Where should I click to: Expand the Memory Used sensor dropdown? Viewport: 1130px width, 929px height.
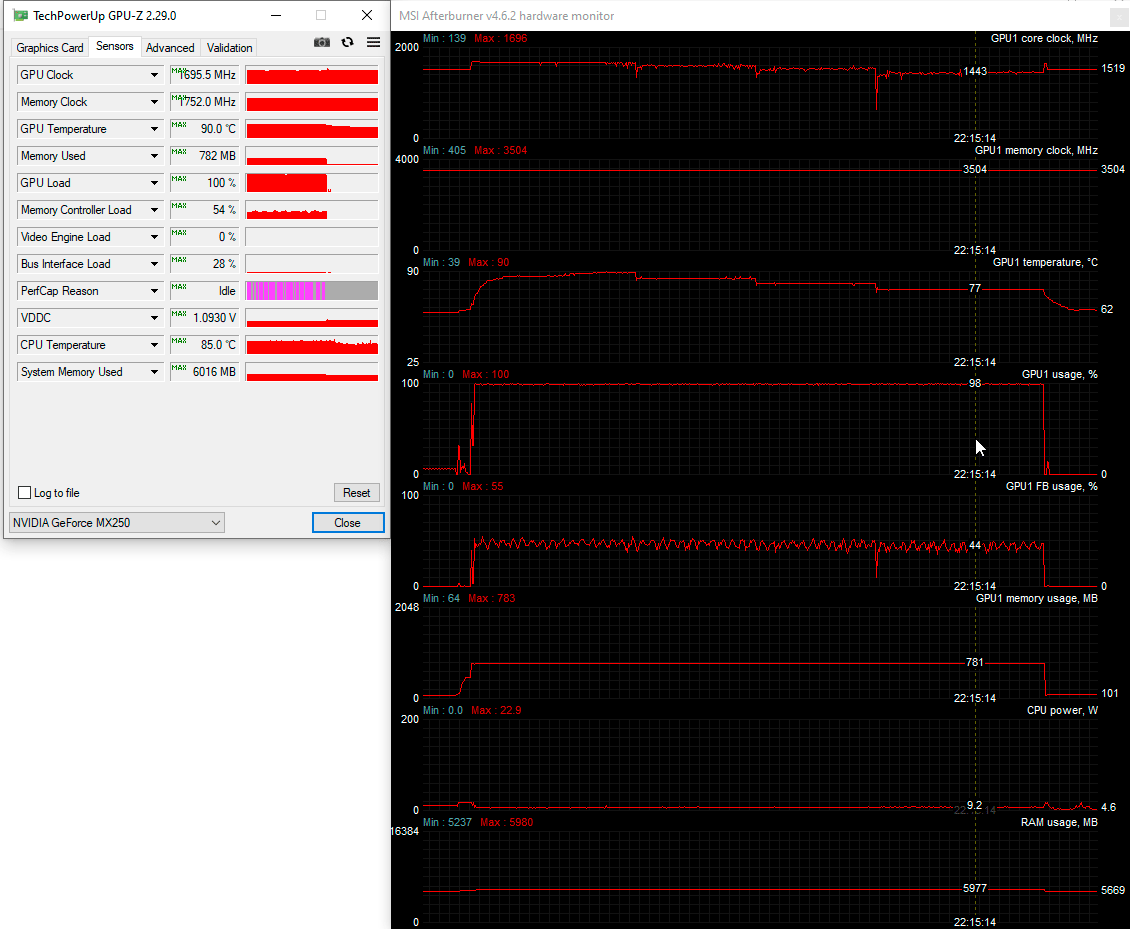coord(154,156)
